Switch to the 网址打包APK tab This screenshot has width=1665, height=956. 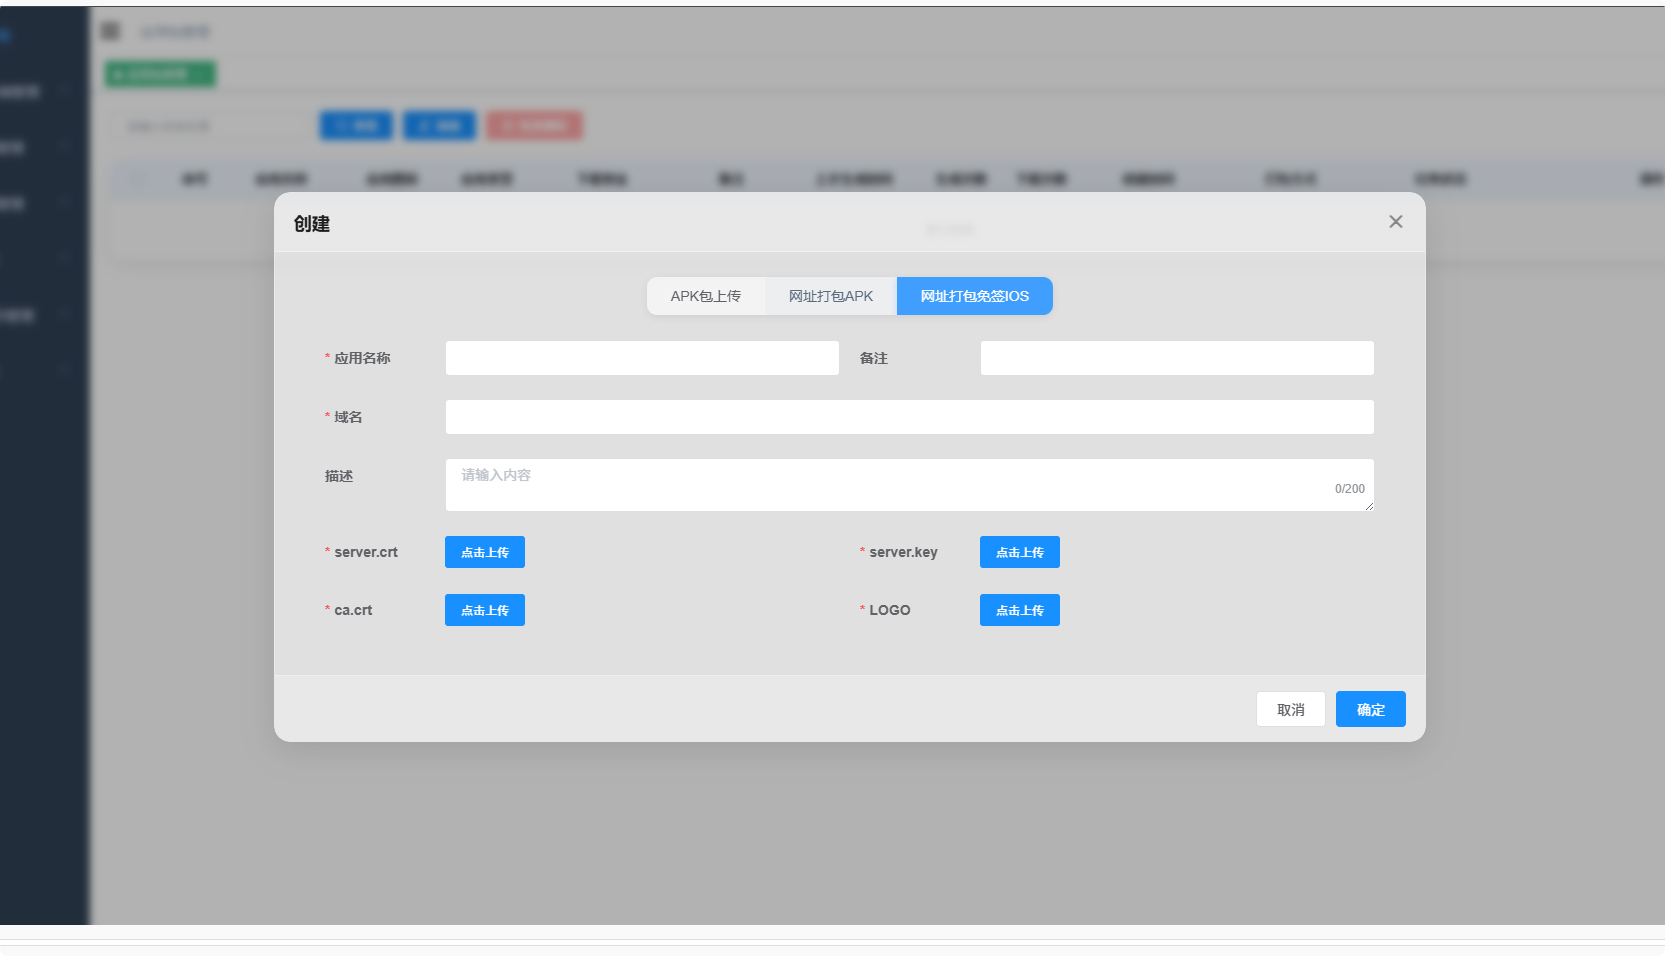point(831,296)
